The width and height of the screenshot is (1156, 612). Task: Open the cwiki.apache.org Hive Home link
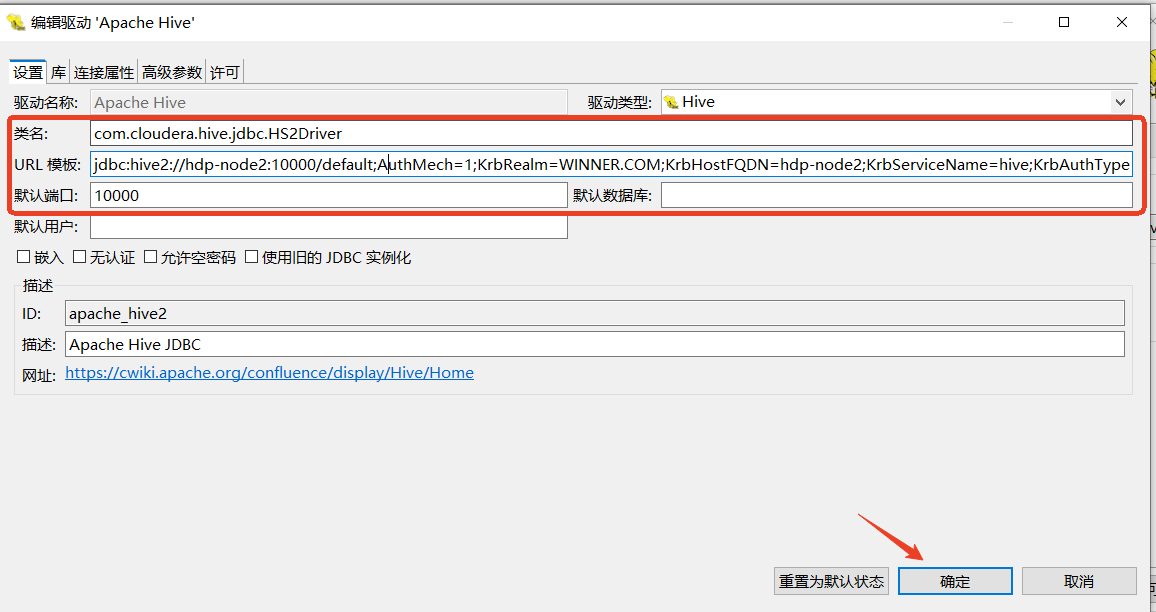click(x=269, y=372)
